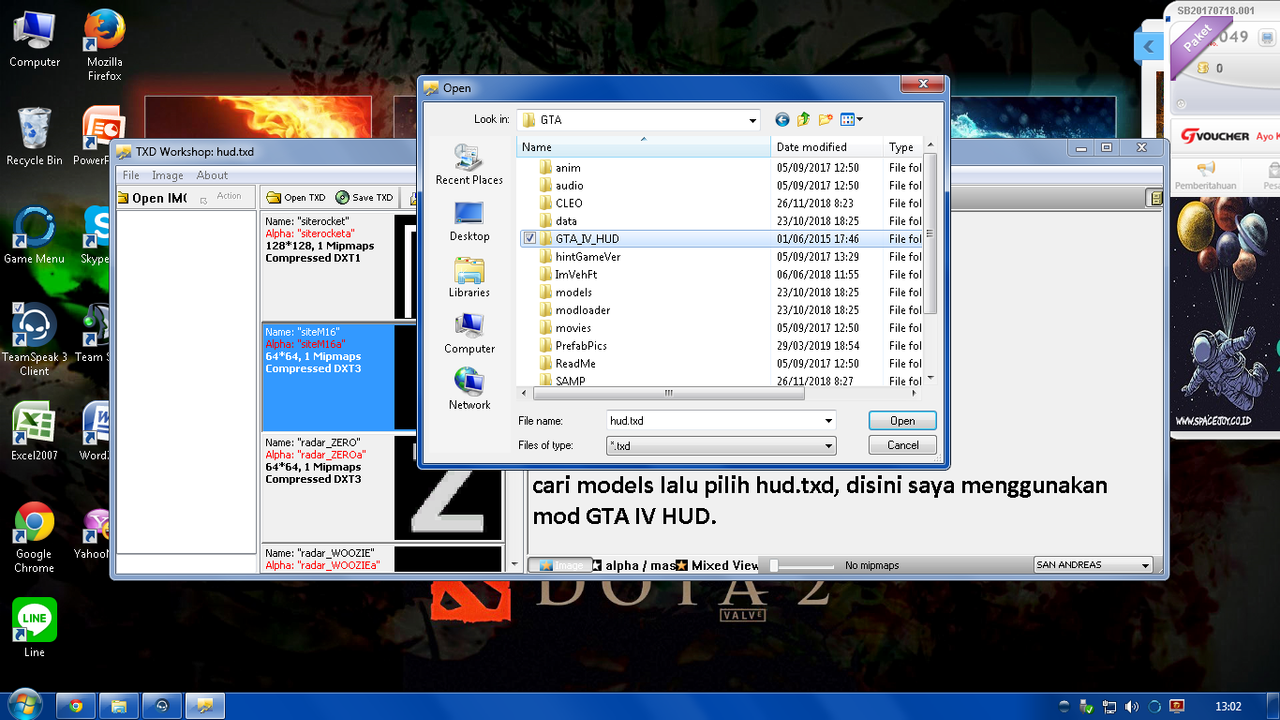Jump to Desktop in the places bar
This screenshot has width=1280, height=720.
click(x=469, y=221)
